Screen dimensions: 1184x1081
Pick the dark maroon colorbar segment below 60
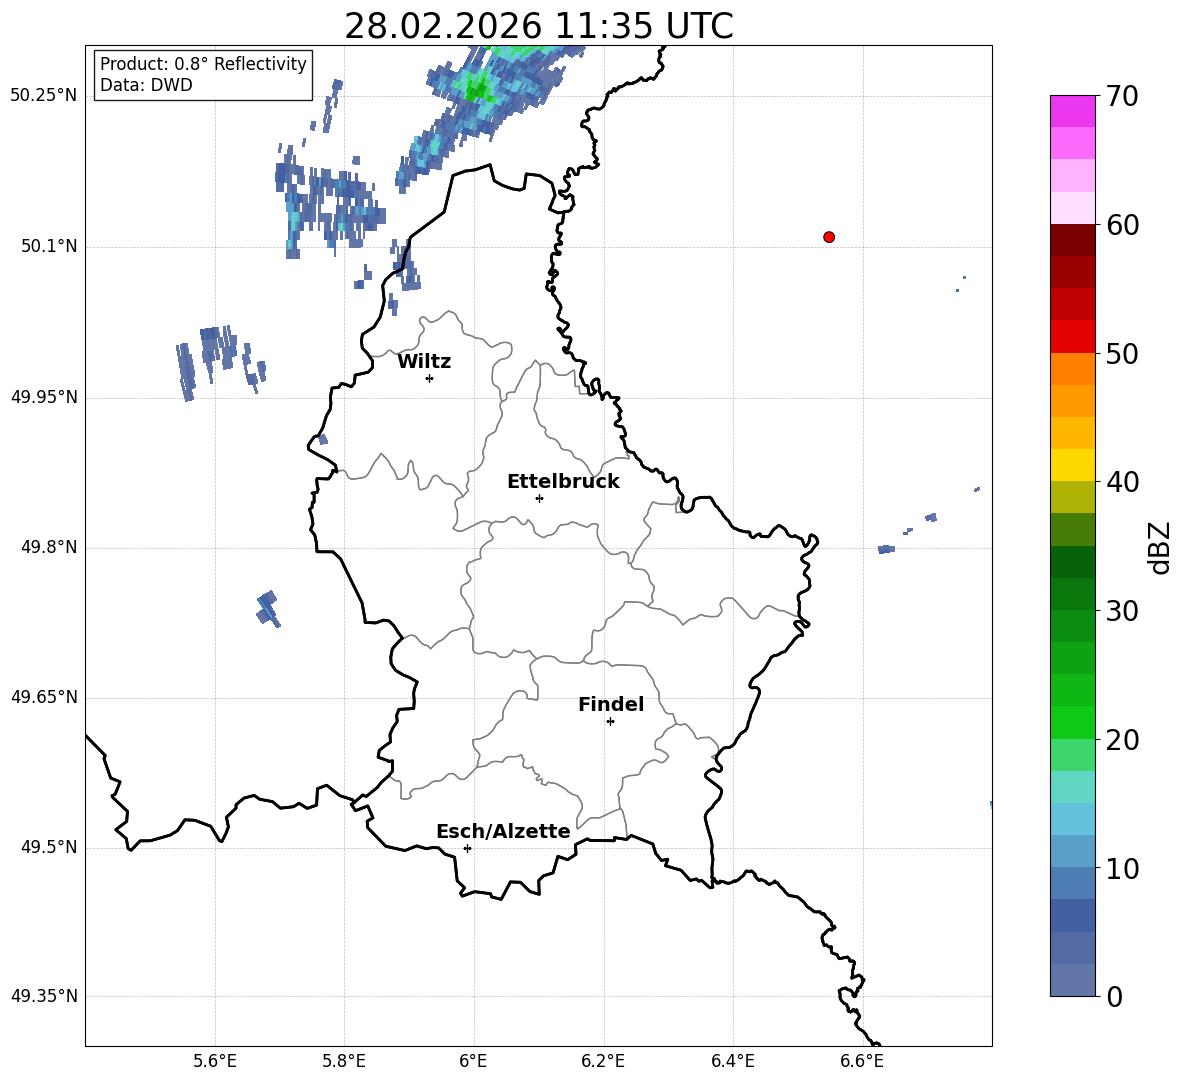tap(1073, 241)
